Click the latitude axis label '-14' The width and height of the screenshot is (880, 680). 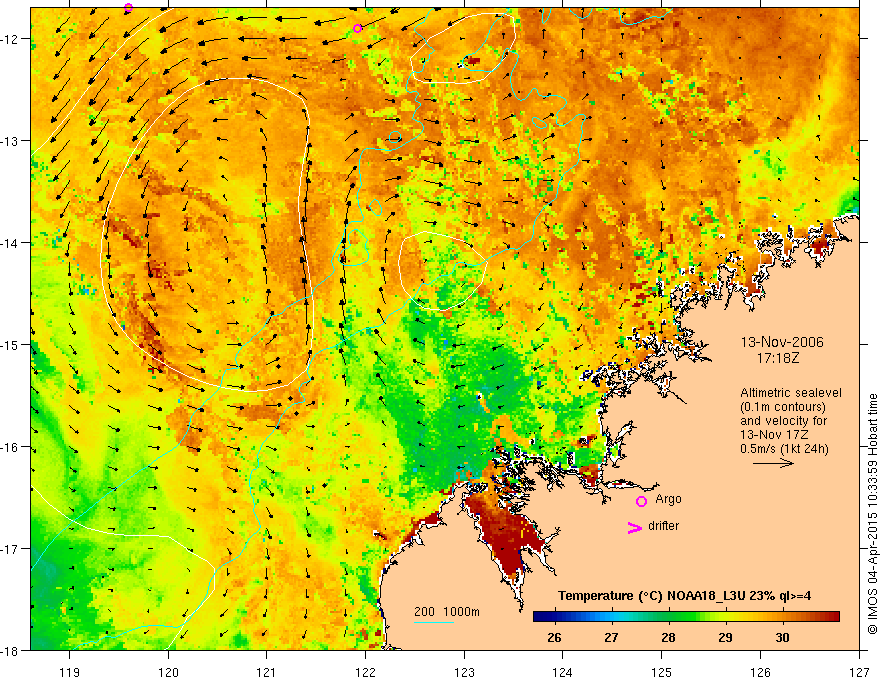click(12, 242)
